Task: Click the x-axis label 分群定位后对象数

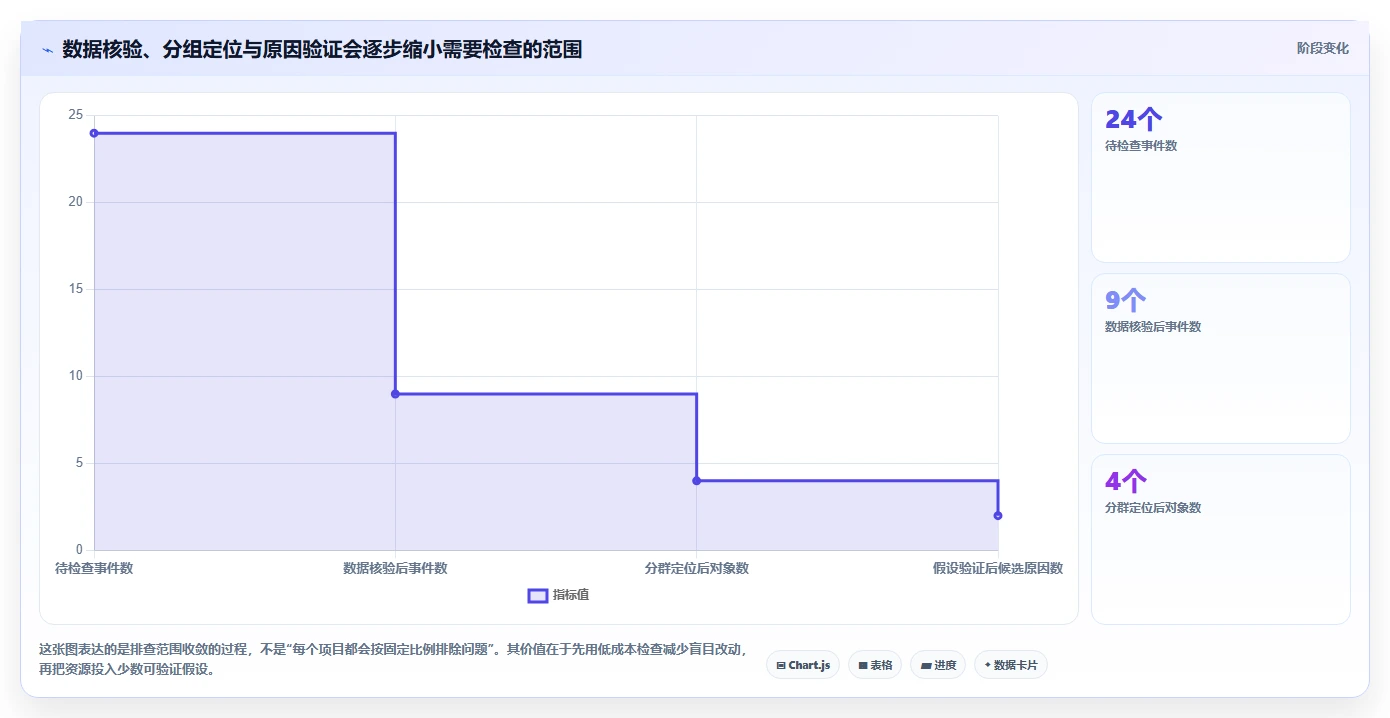Action: tap(697, 568)
